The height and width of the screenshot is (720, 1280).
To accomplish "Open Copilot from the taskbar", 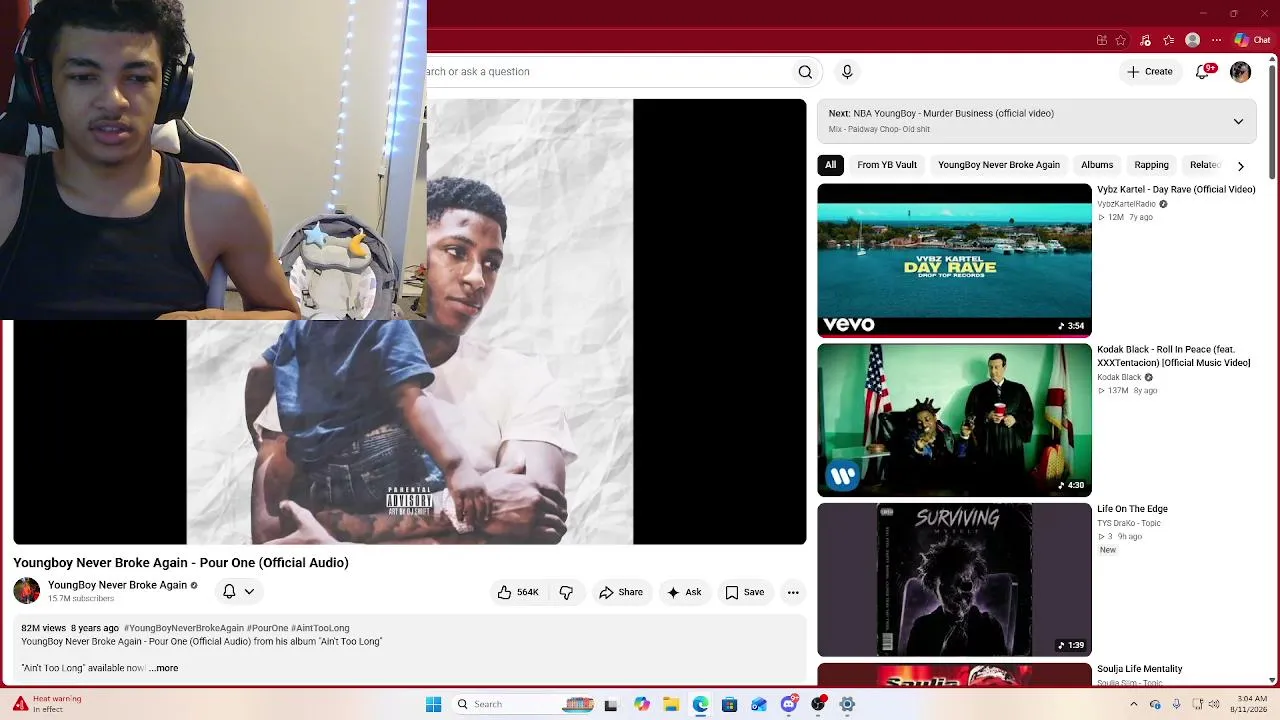I will pyautogui.click(x=642, y=704).
